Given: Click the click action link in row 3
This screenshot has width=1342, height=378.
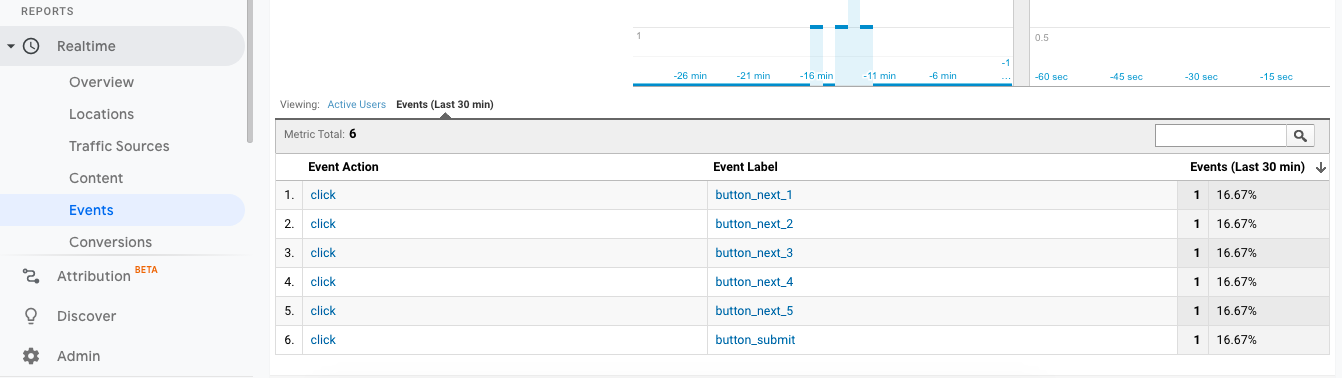Looking at the screenshot, I should click(323, 253).
